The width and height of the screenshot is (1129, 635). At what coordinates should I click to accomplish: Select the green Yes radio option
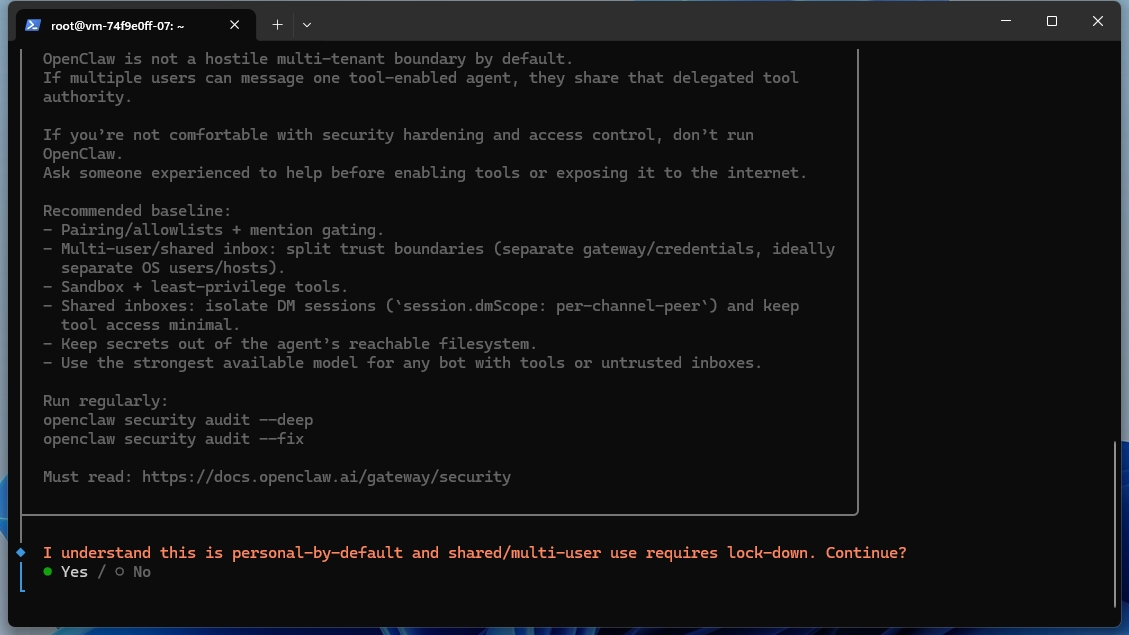[x=66, y=572]
